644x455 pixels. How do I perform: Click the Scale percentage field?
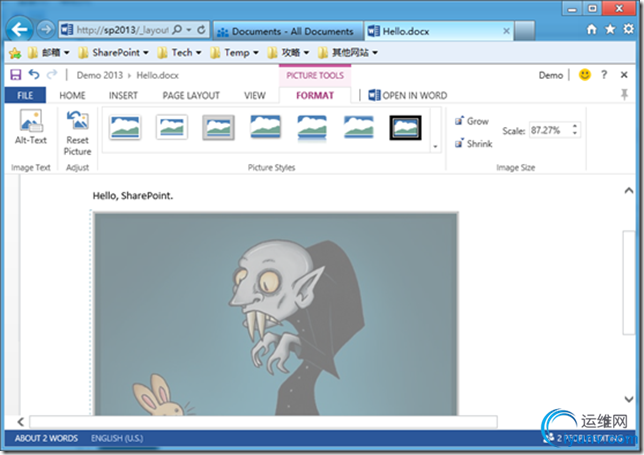coord(549,130)
